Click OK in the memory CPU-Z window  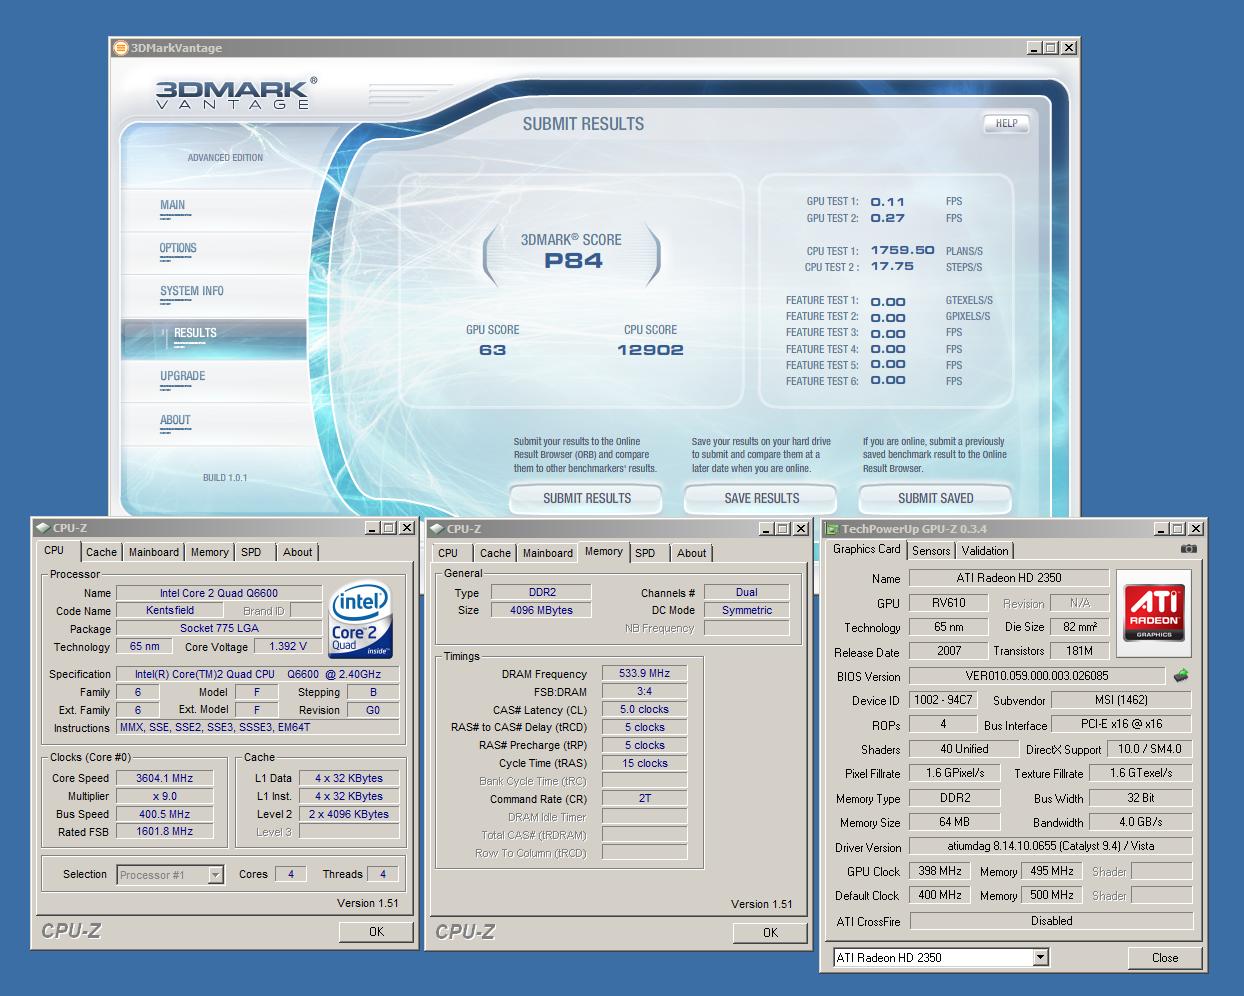pos(770,932)
